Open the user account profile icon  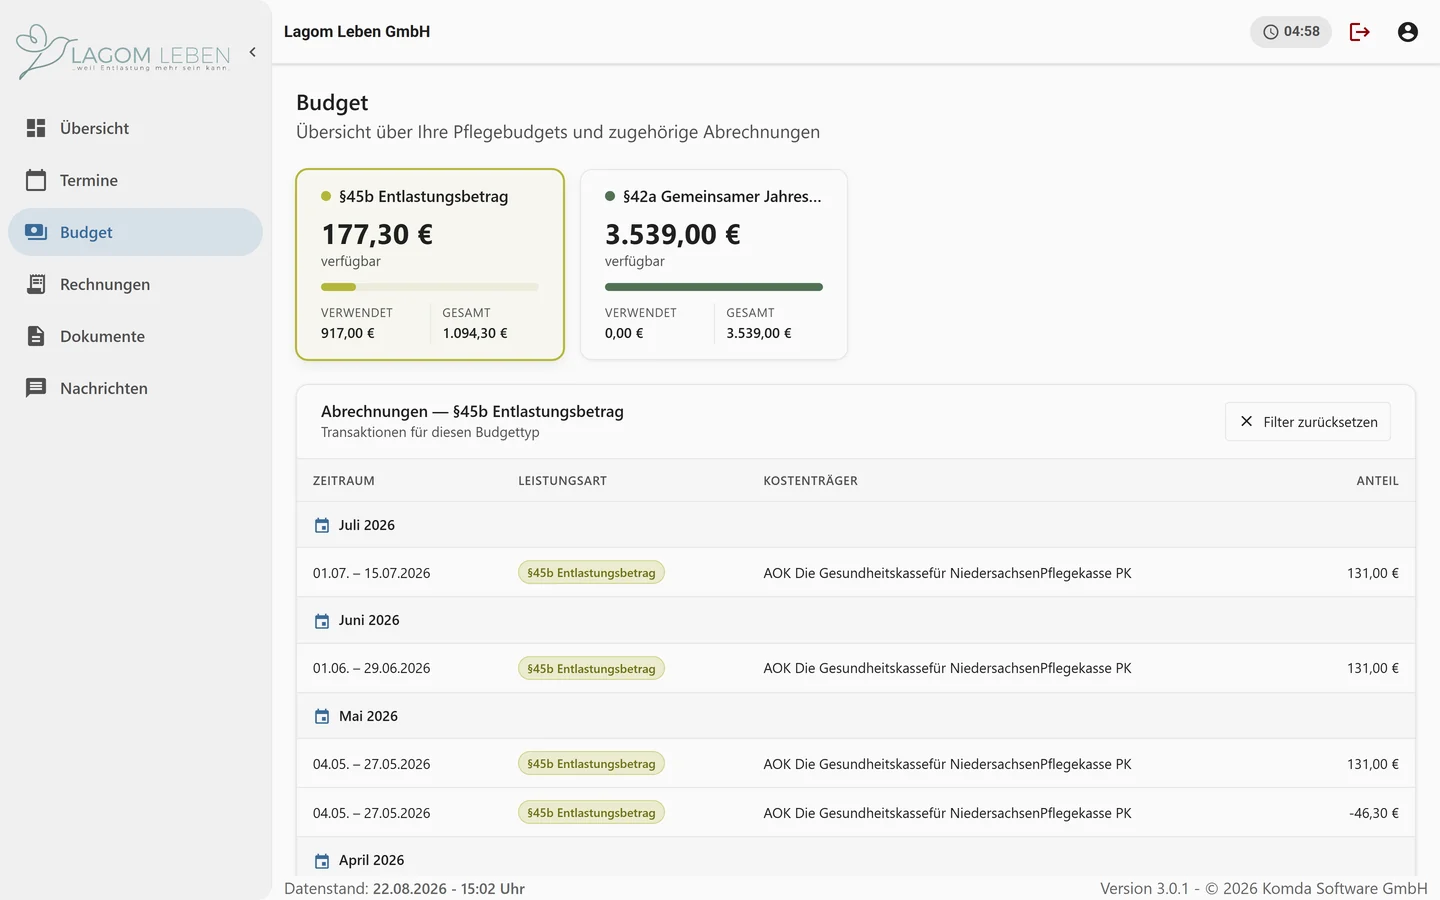click(1408, 32)
